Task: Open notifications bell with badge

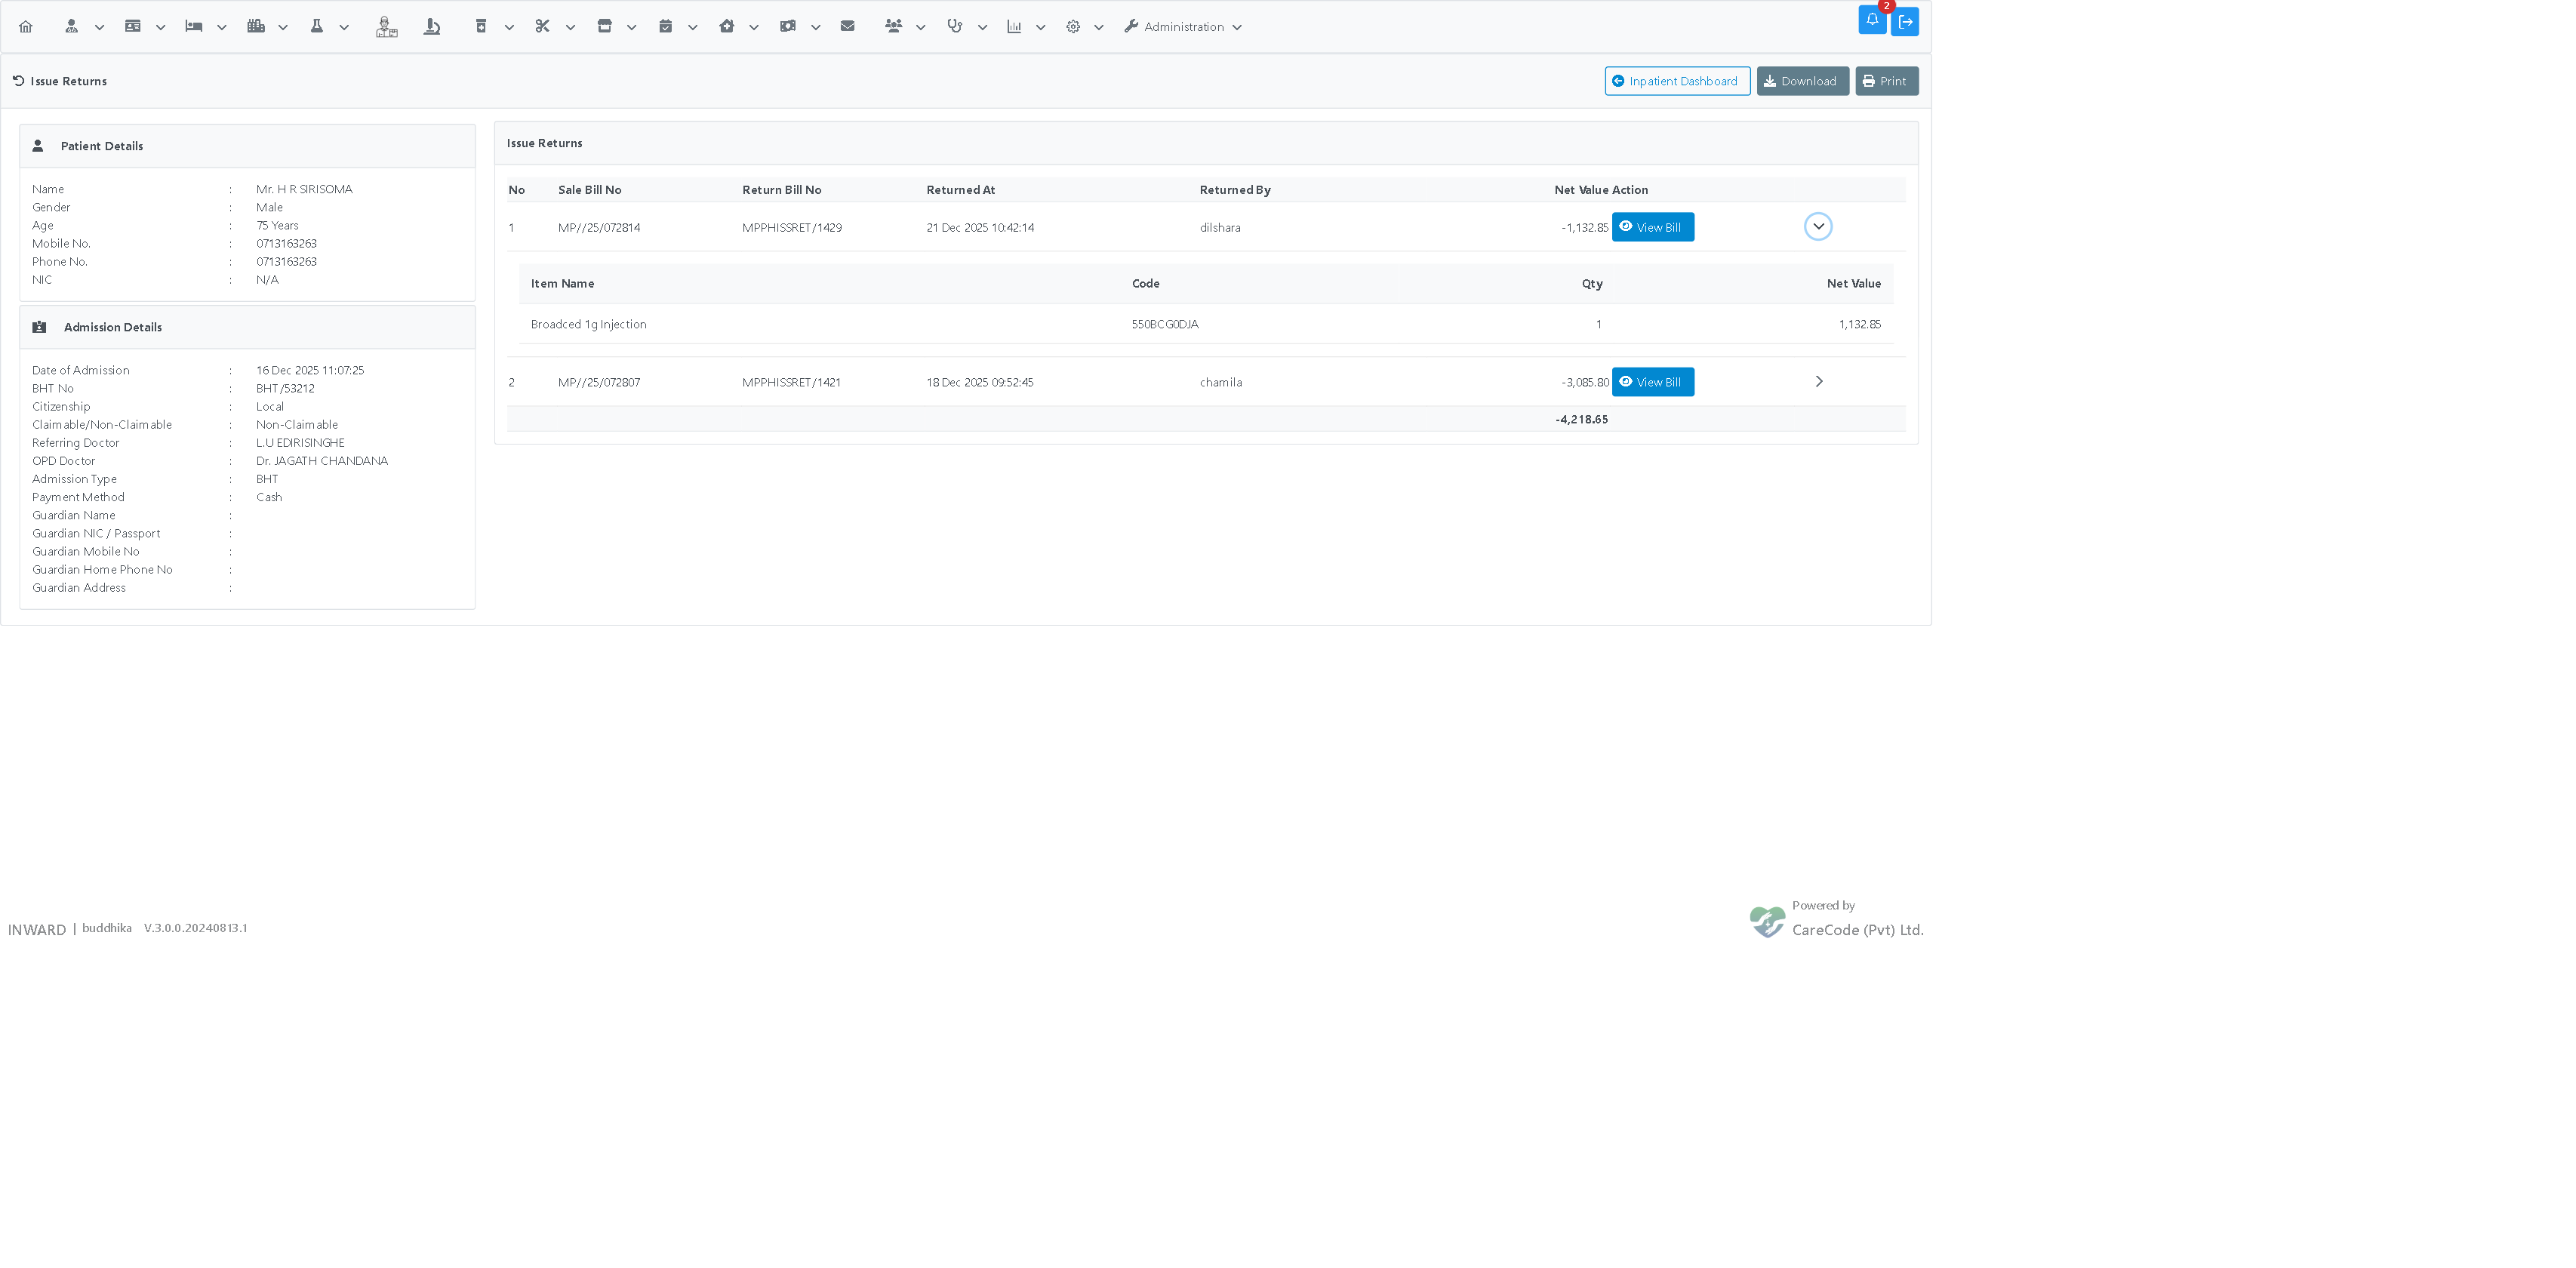Action: click(x=1872, y=20)
